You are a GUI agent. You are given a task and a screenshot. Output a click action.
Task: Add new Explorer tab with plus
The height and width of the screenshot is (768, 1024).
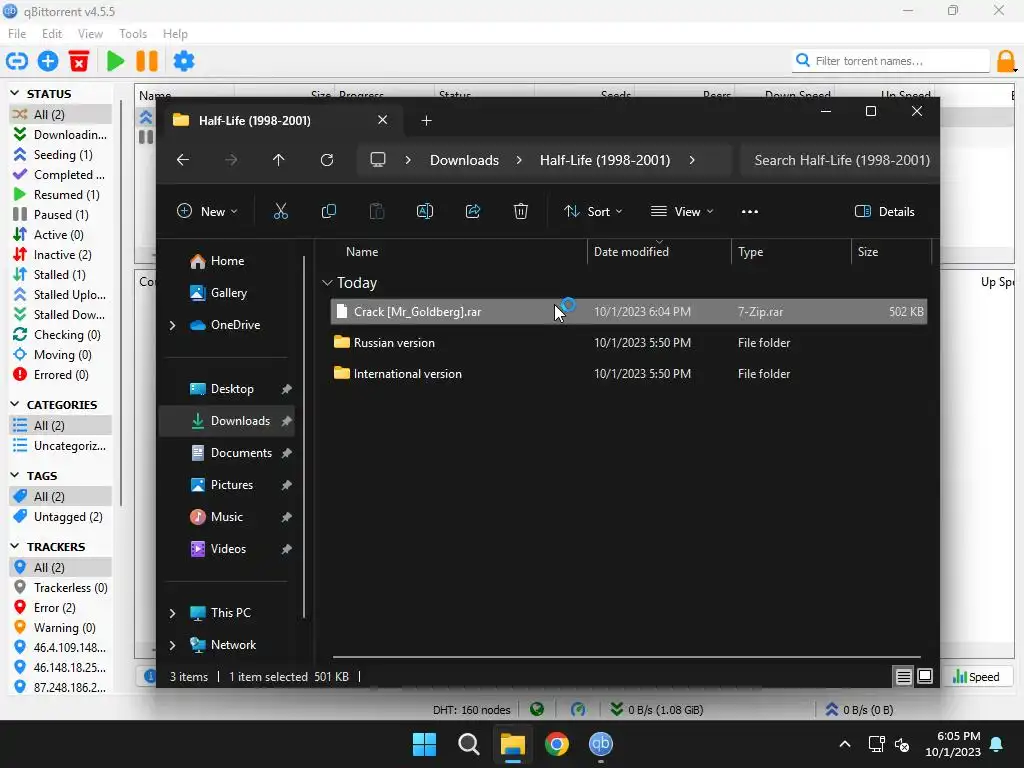426,120
